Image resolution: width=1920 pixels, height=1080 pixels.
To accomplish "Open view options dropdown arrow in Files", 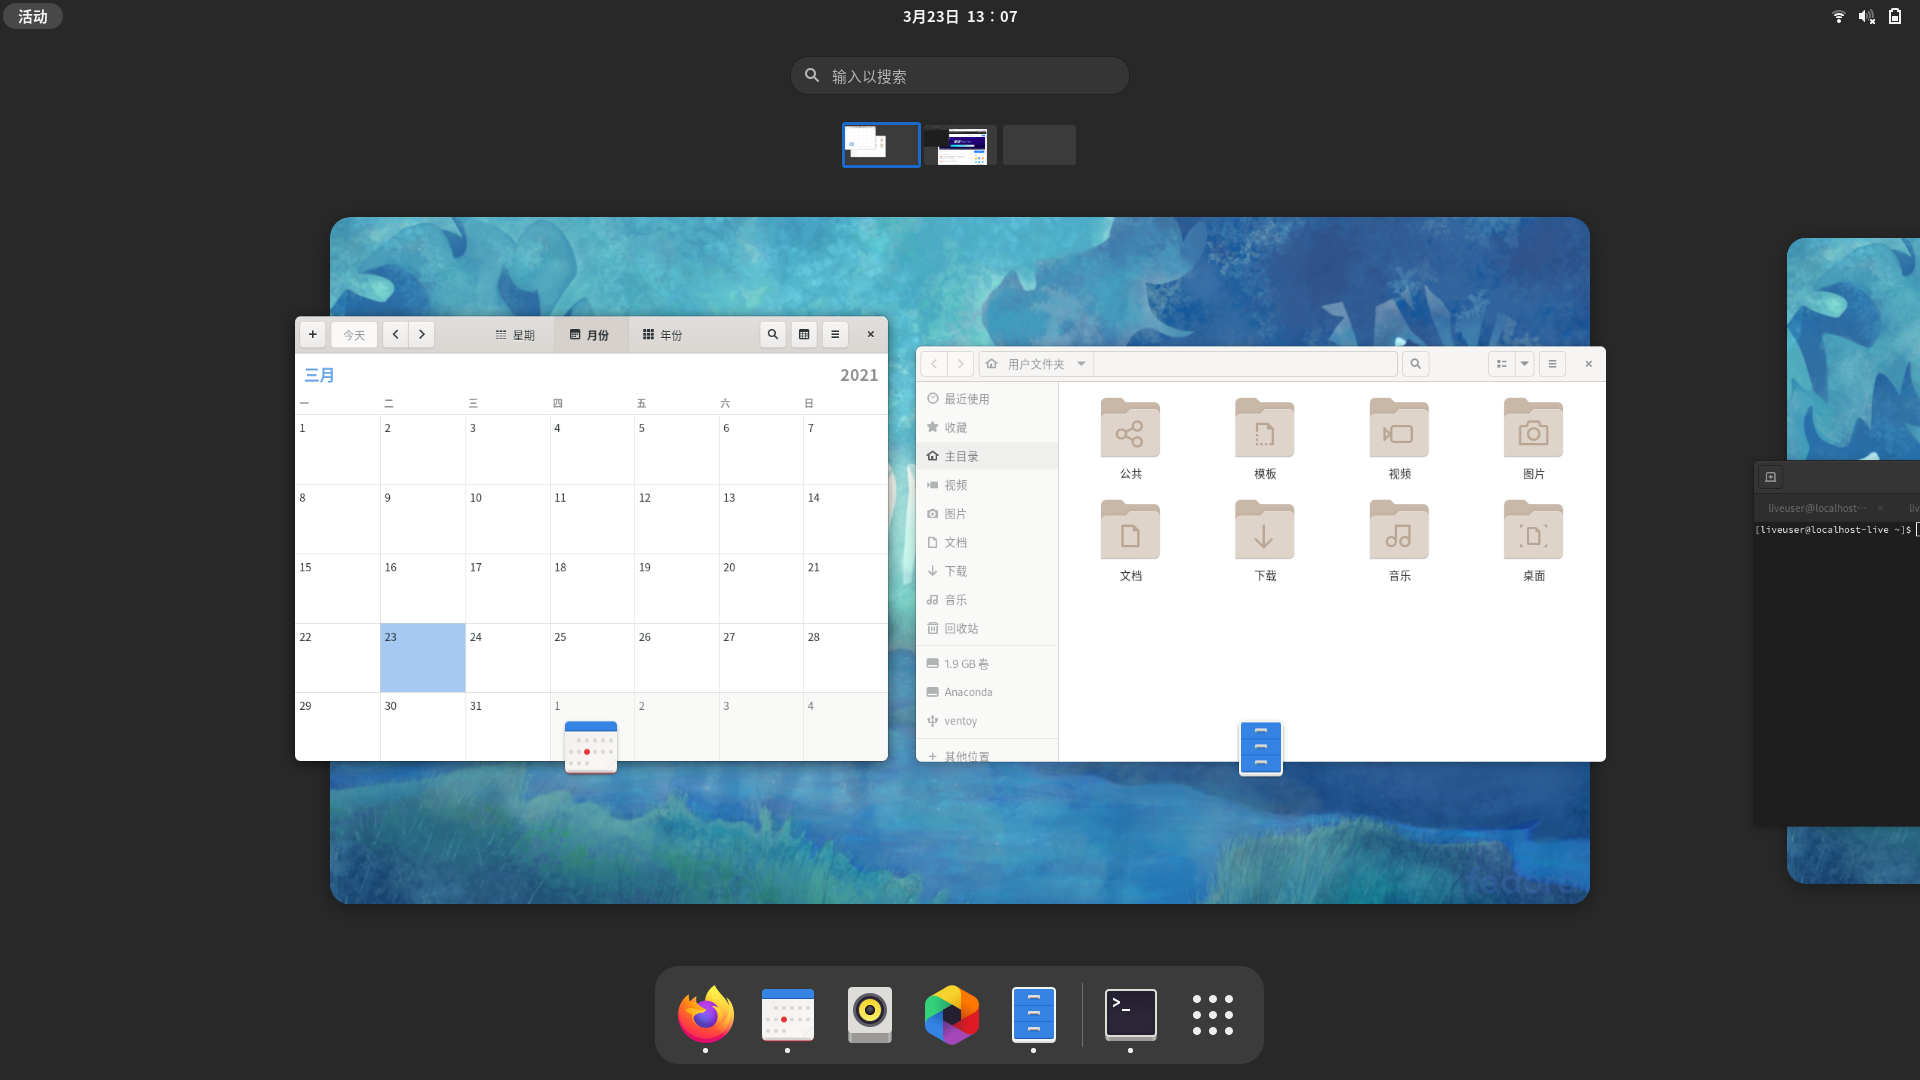I will (1525, 364).
